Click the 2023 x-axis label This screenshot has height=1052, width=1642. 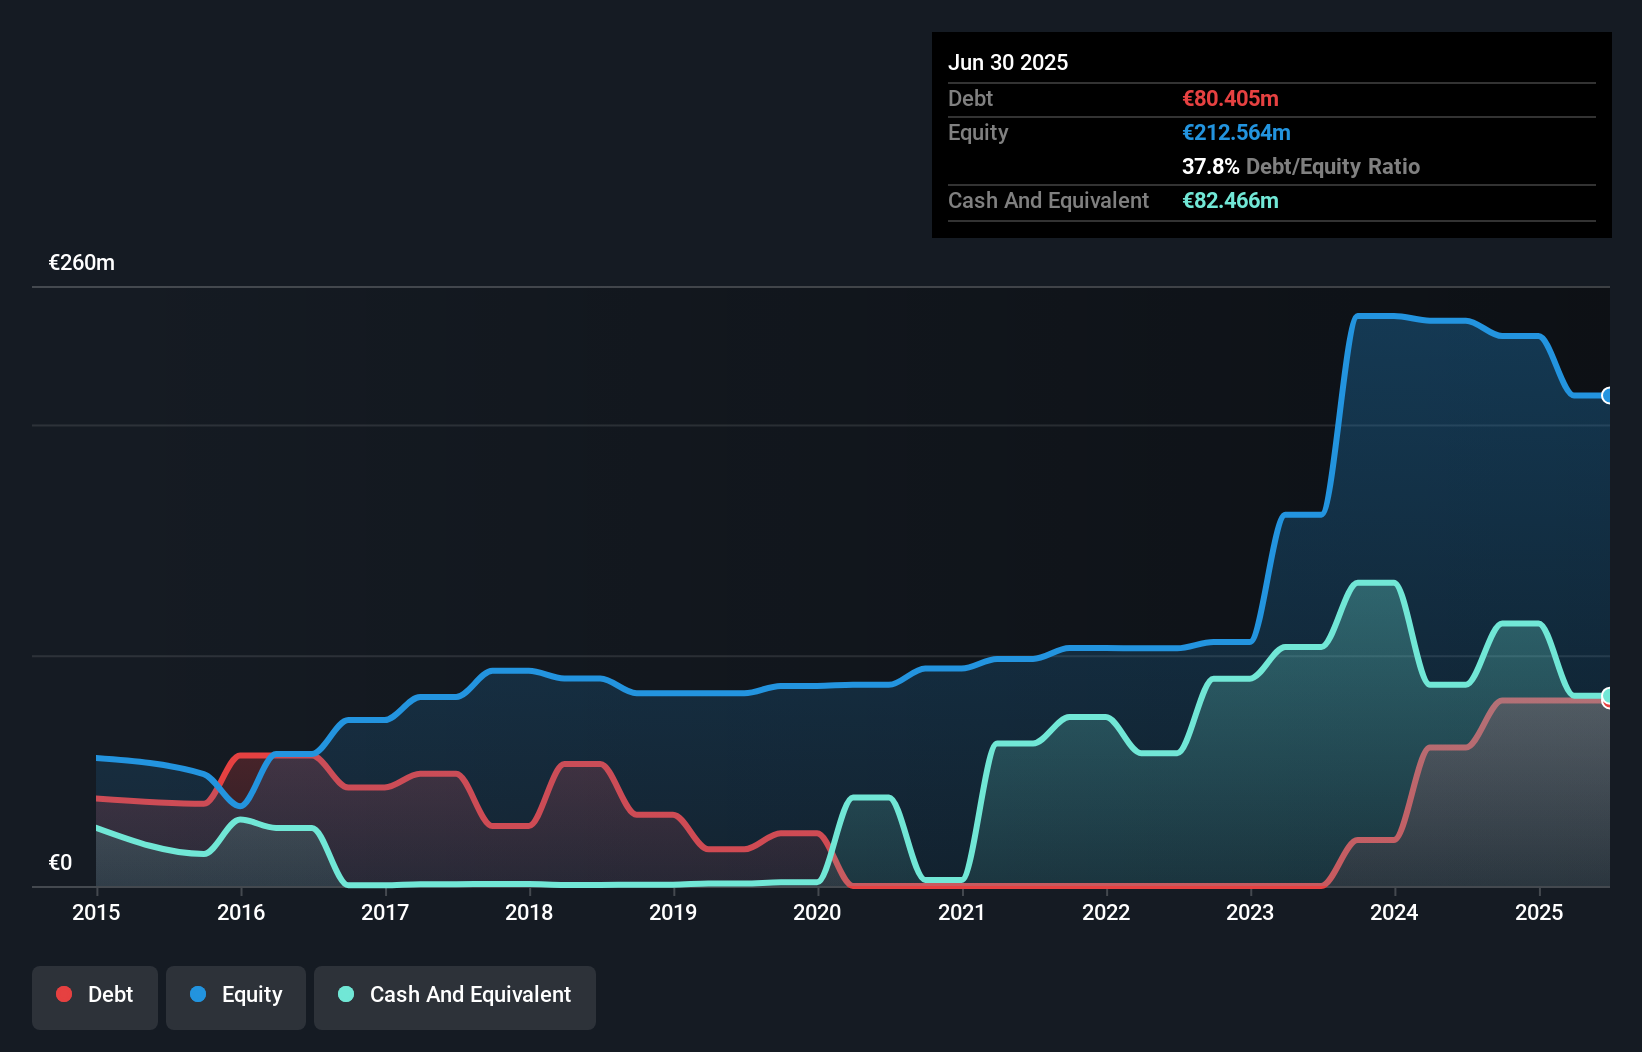(x=1250, y=912)
